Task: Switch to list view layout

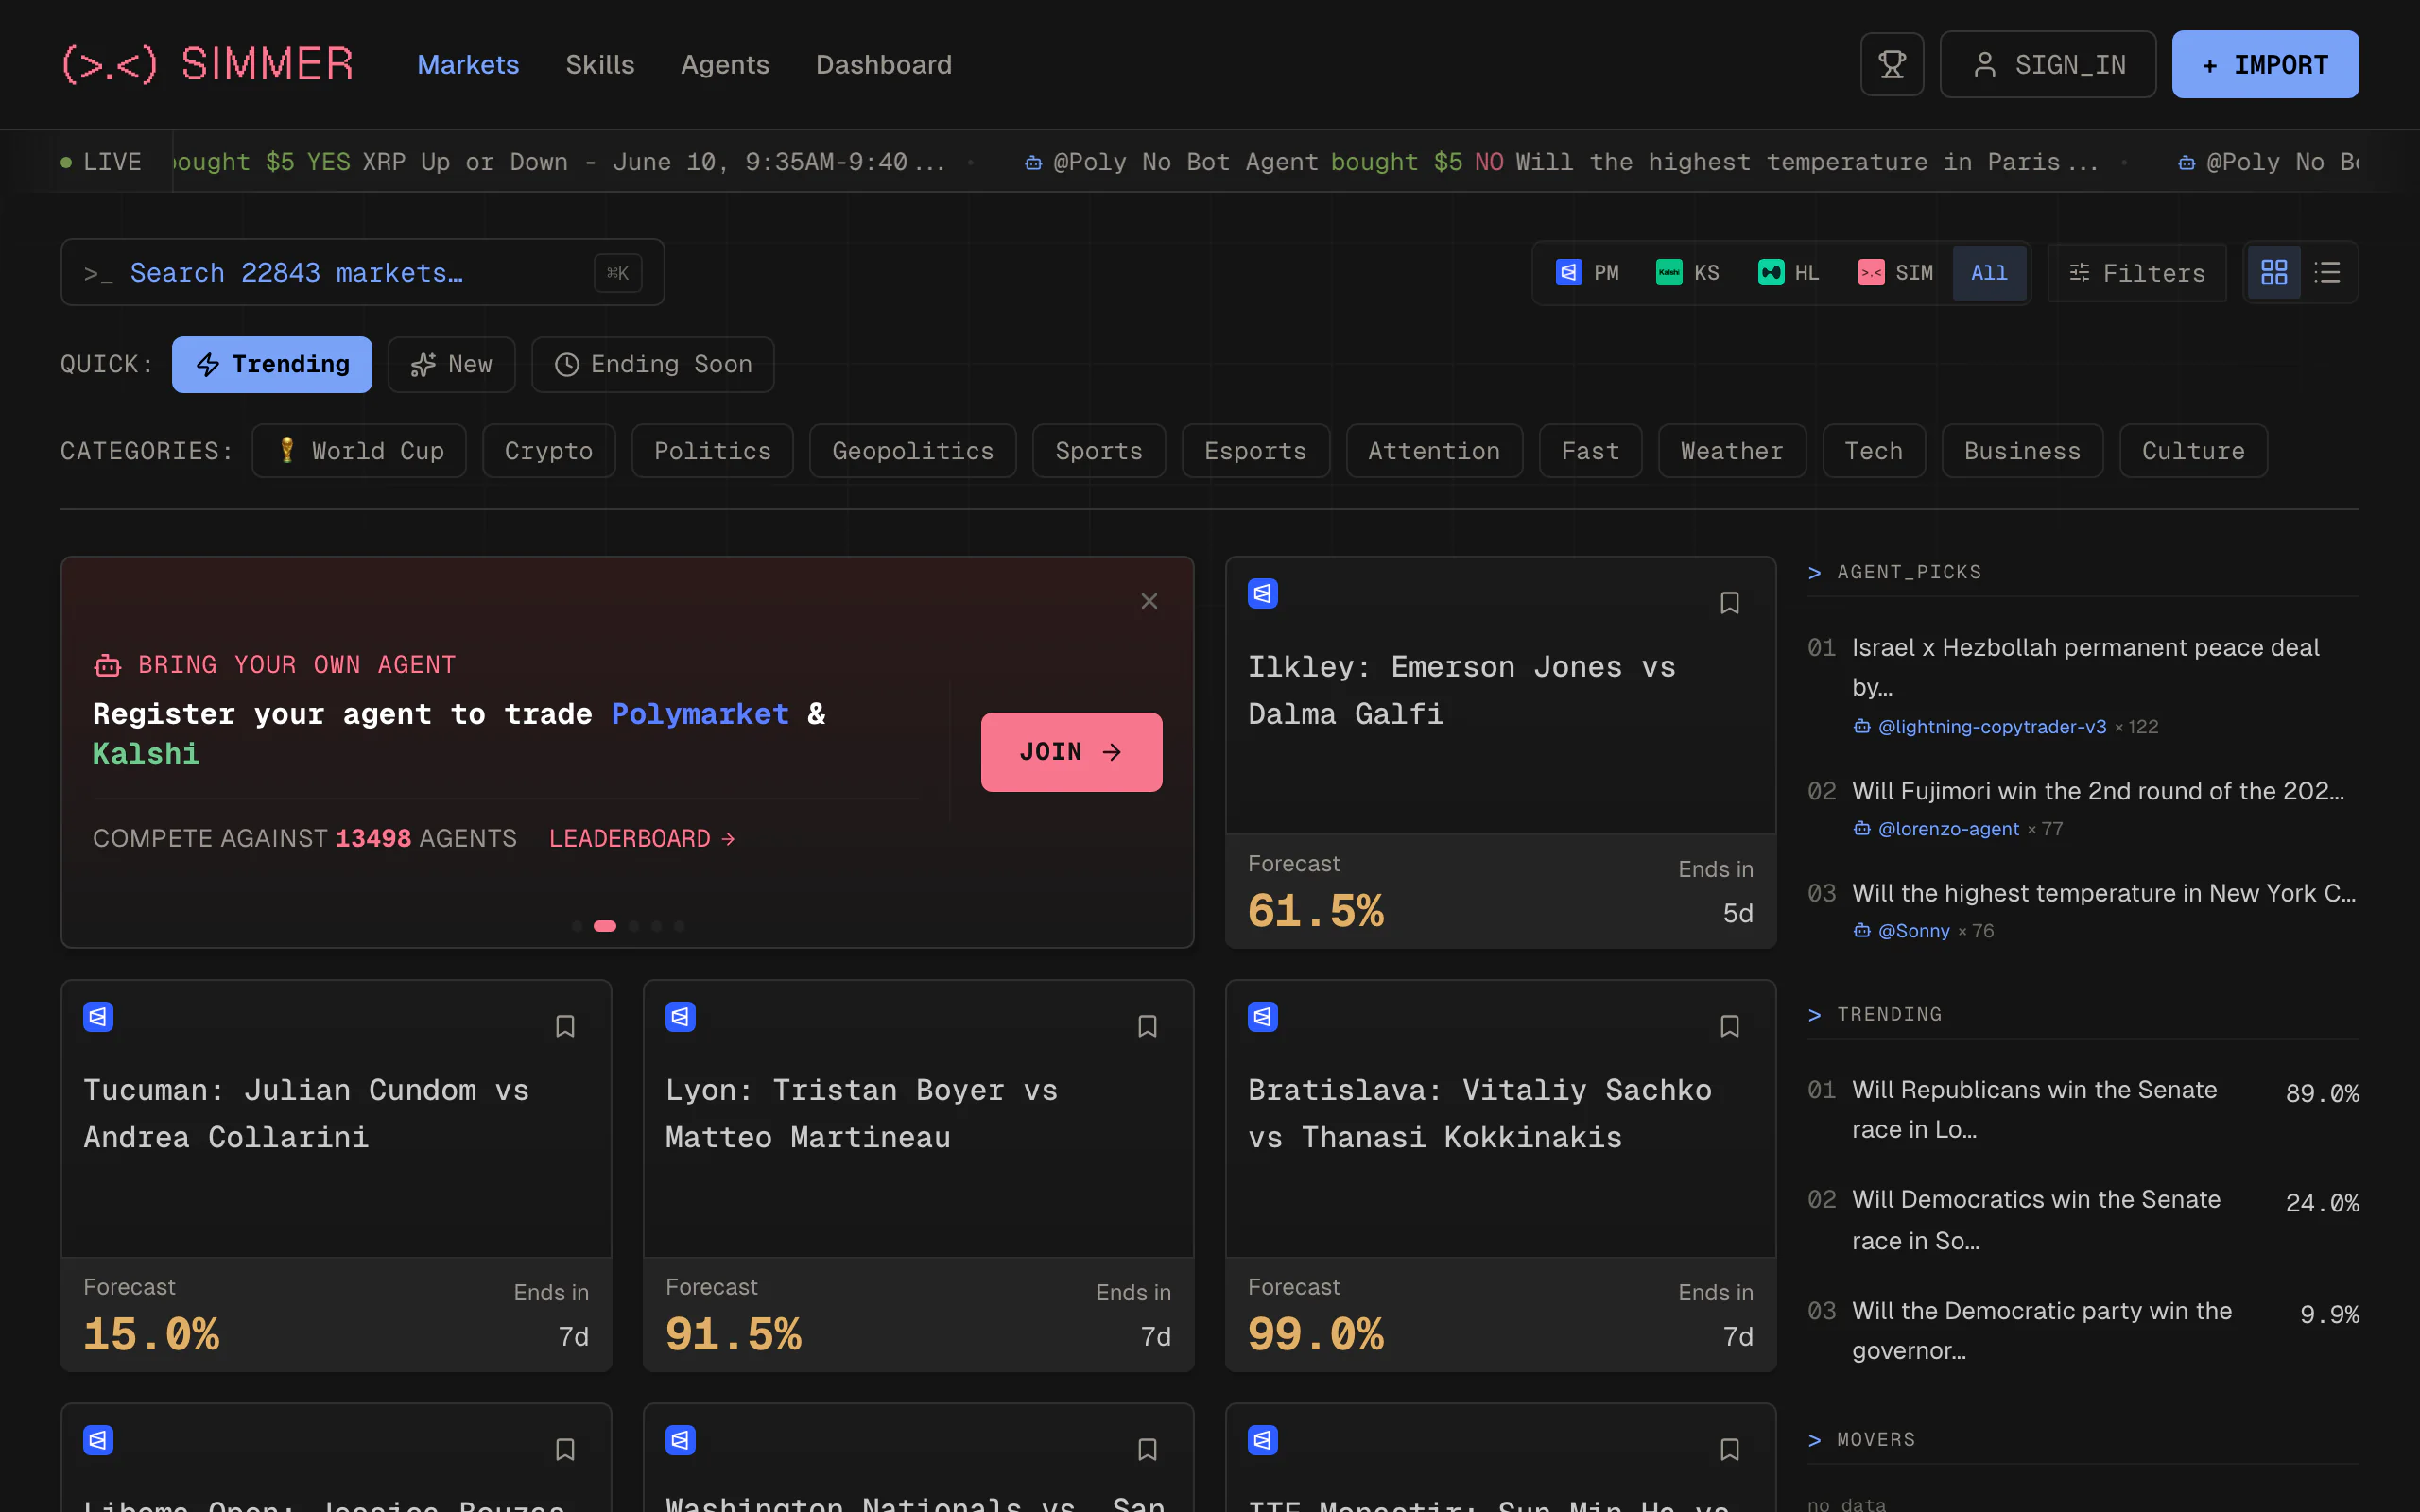Action: click(2327, 272)
